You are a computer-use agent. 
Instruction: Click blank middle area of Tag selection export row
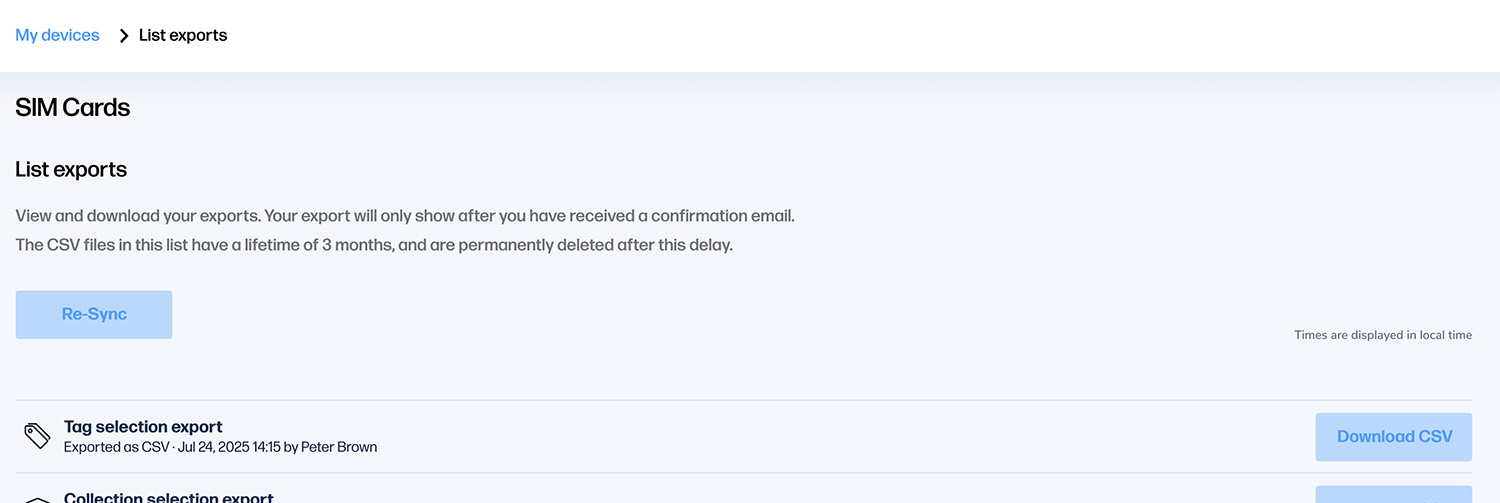click(x=800, y=437)
